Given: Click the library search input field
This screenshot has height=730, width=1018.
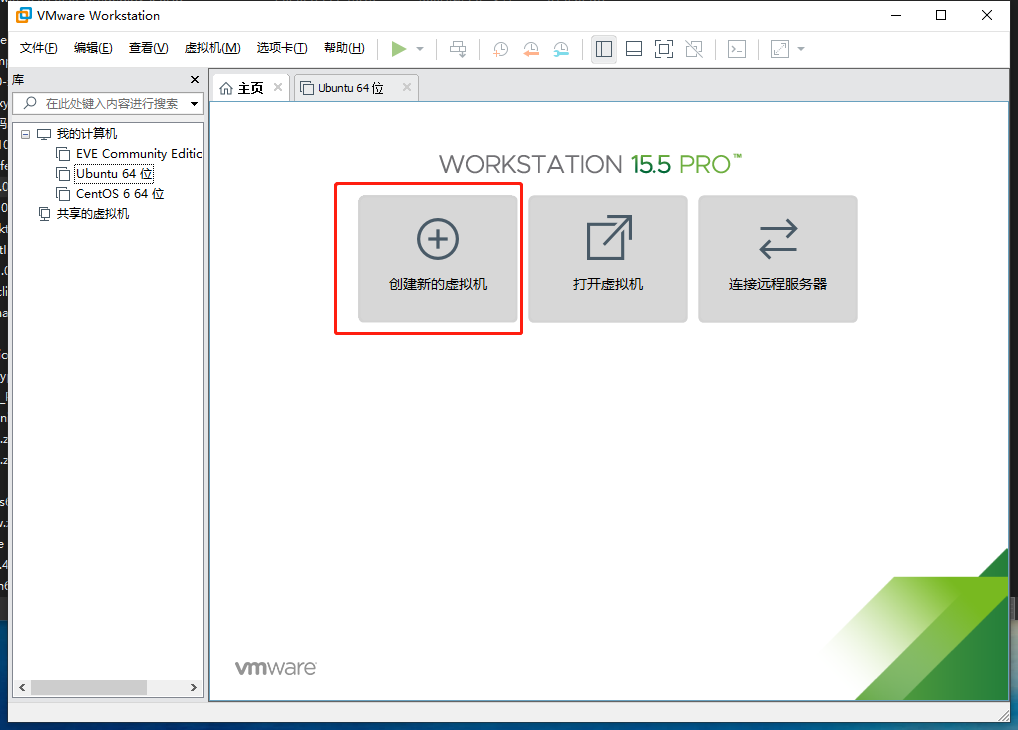Looking at the screenshot, I should [110, 104].
